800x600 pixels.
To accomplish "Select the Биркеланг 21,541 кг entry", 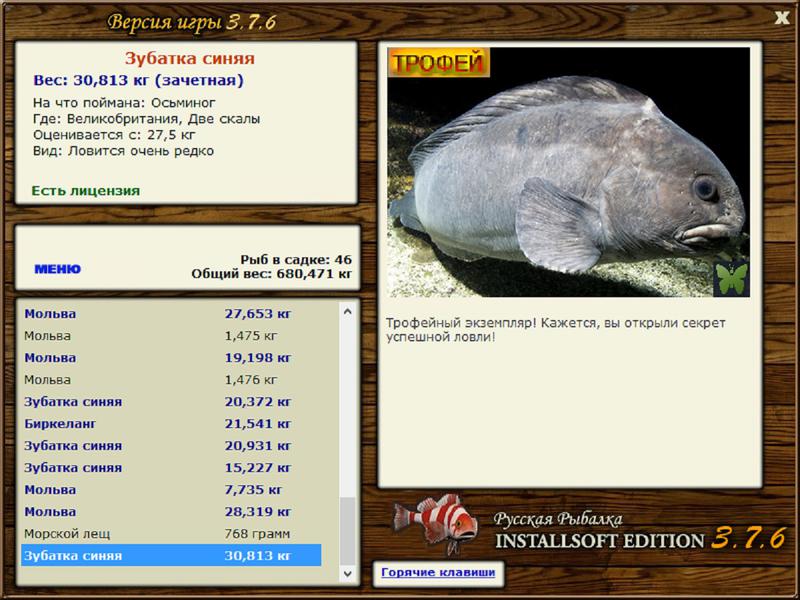I will tap(171, 423).
